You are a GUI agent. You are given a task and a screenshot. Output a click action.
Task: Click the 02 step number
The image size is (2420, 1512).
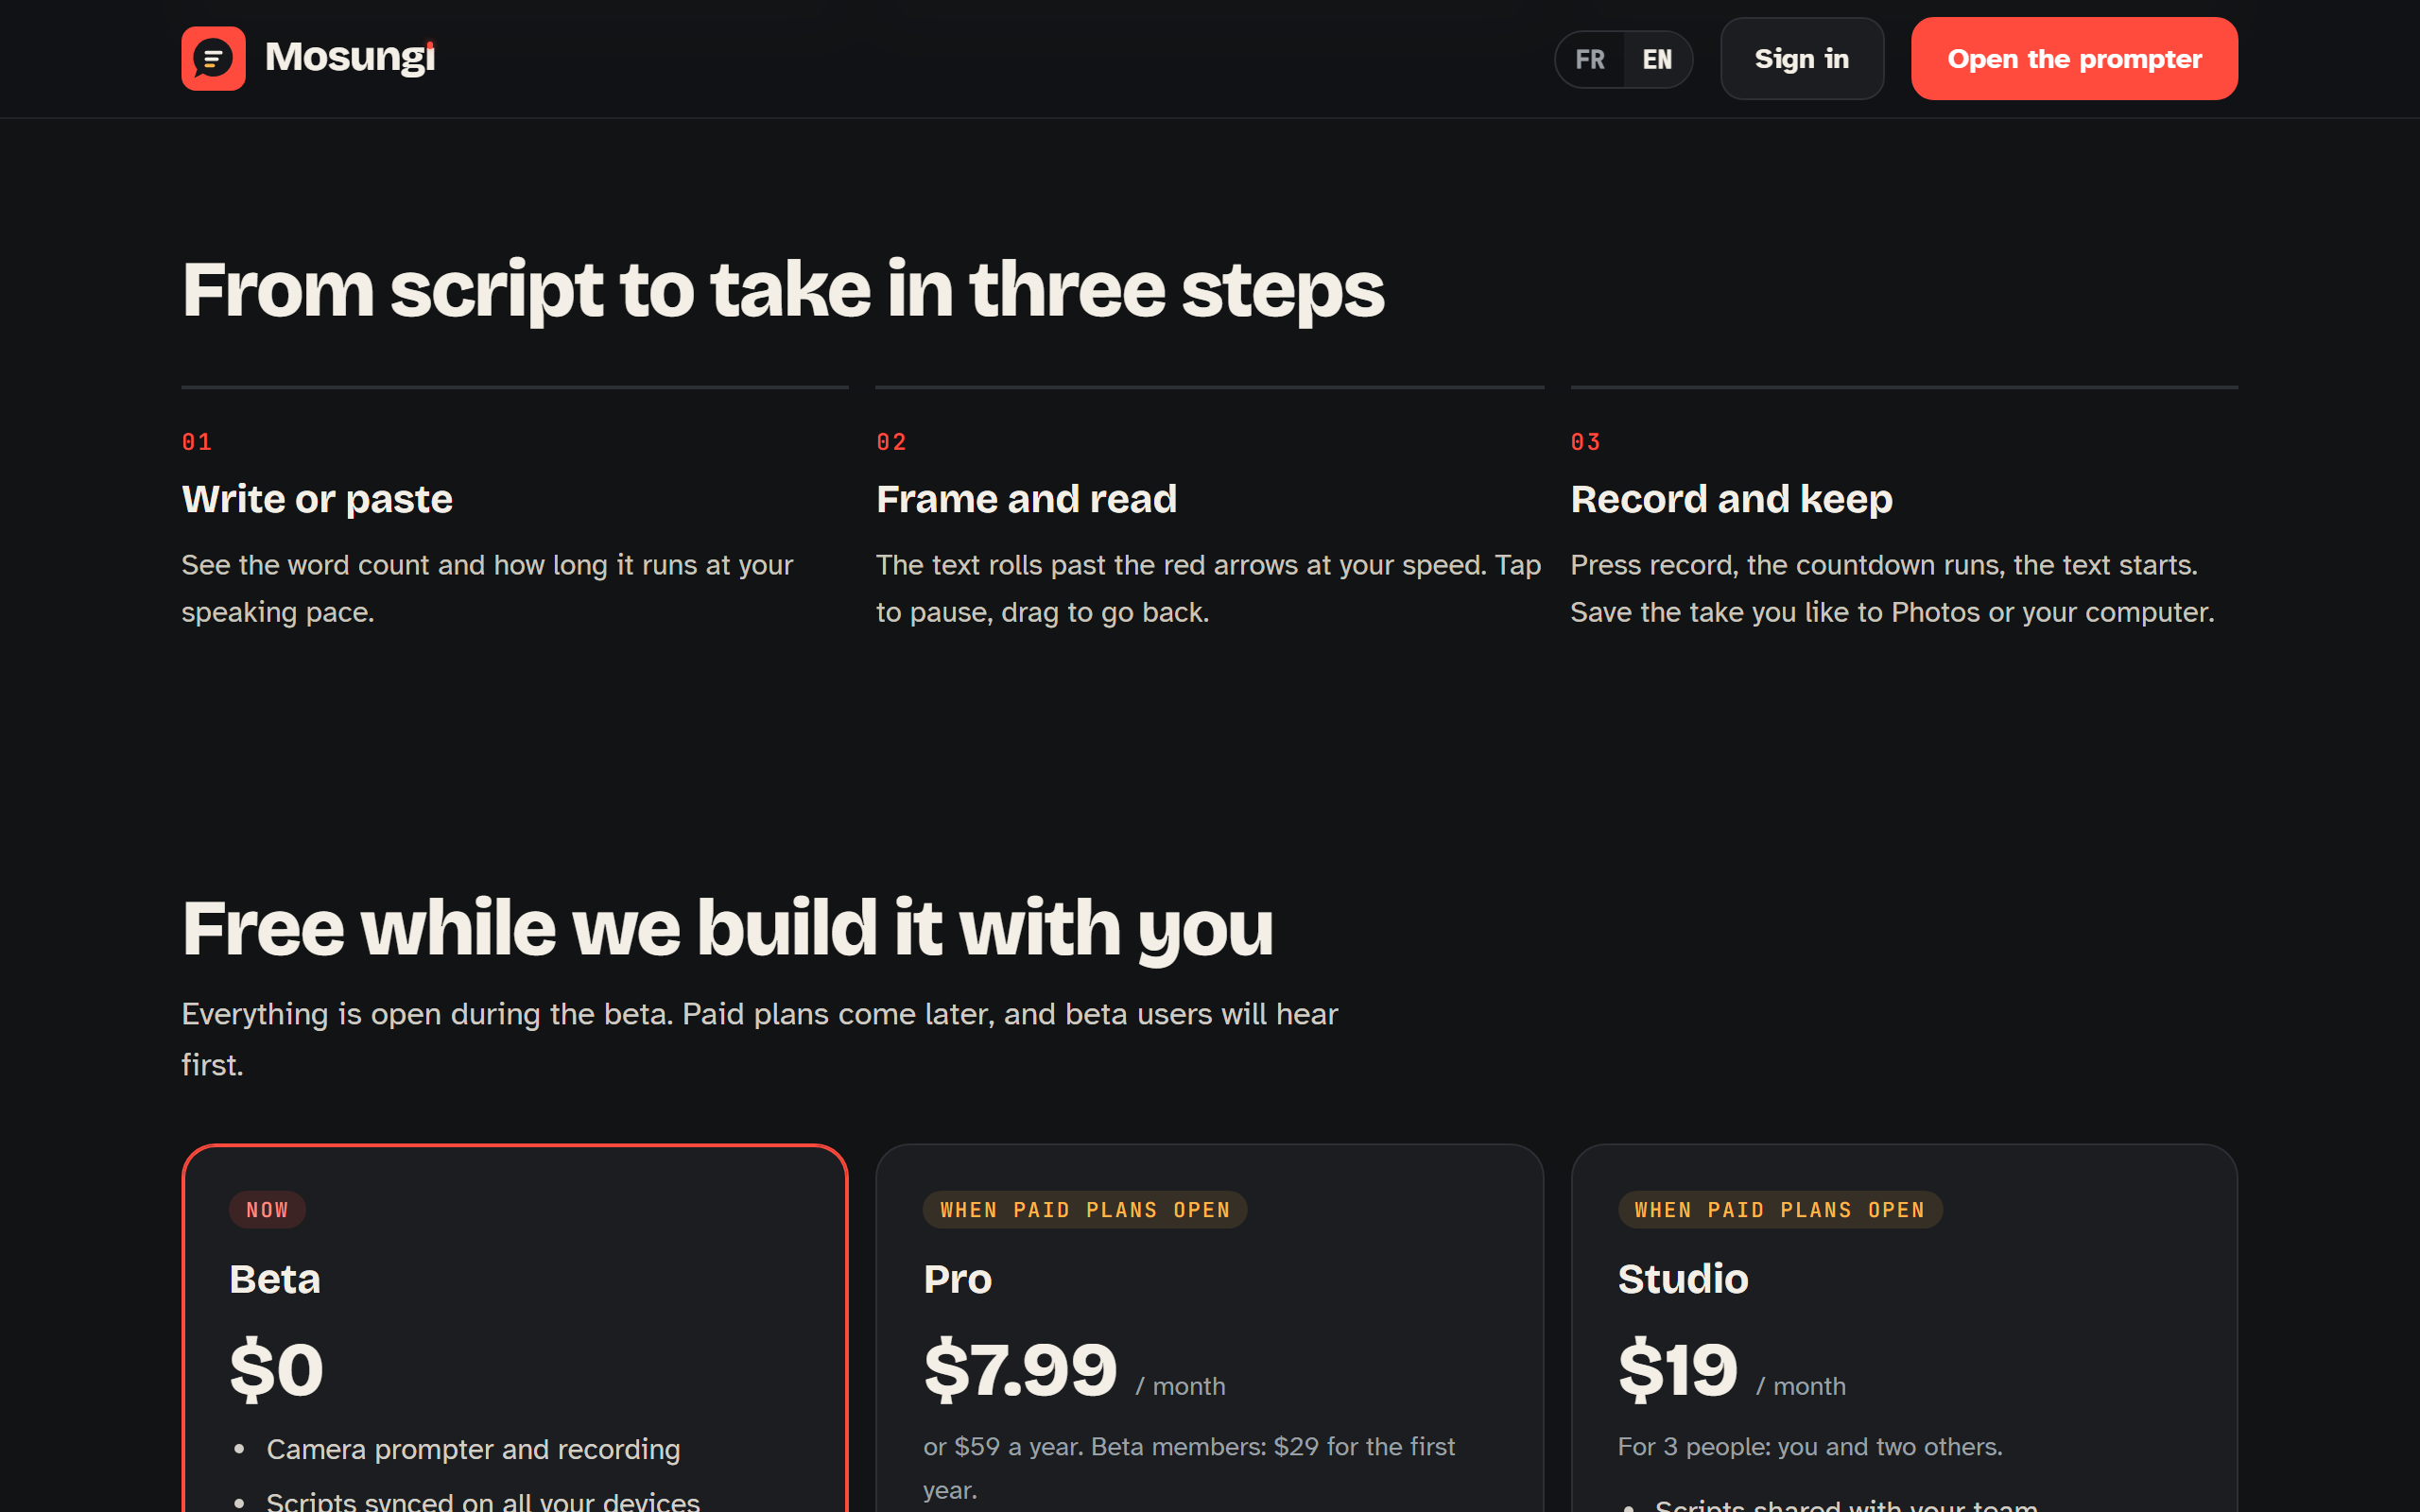pos(891,442)
